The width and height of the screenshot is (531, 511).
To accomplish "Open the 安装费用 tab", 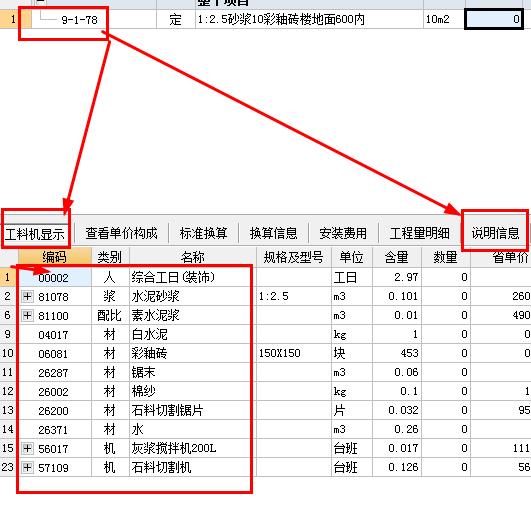I will (x=343, y=233).
